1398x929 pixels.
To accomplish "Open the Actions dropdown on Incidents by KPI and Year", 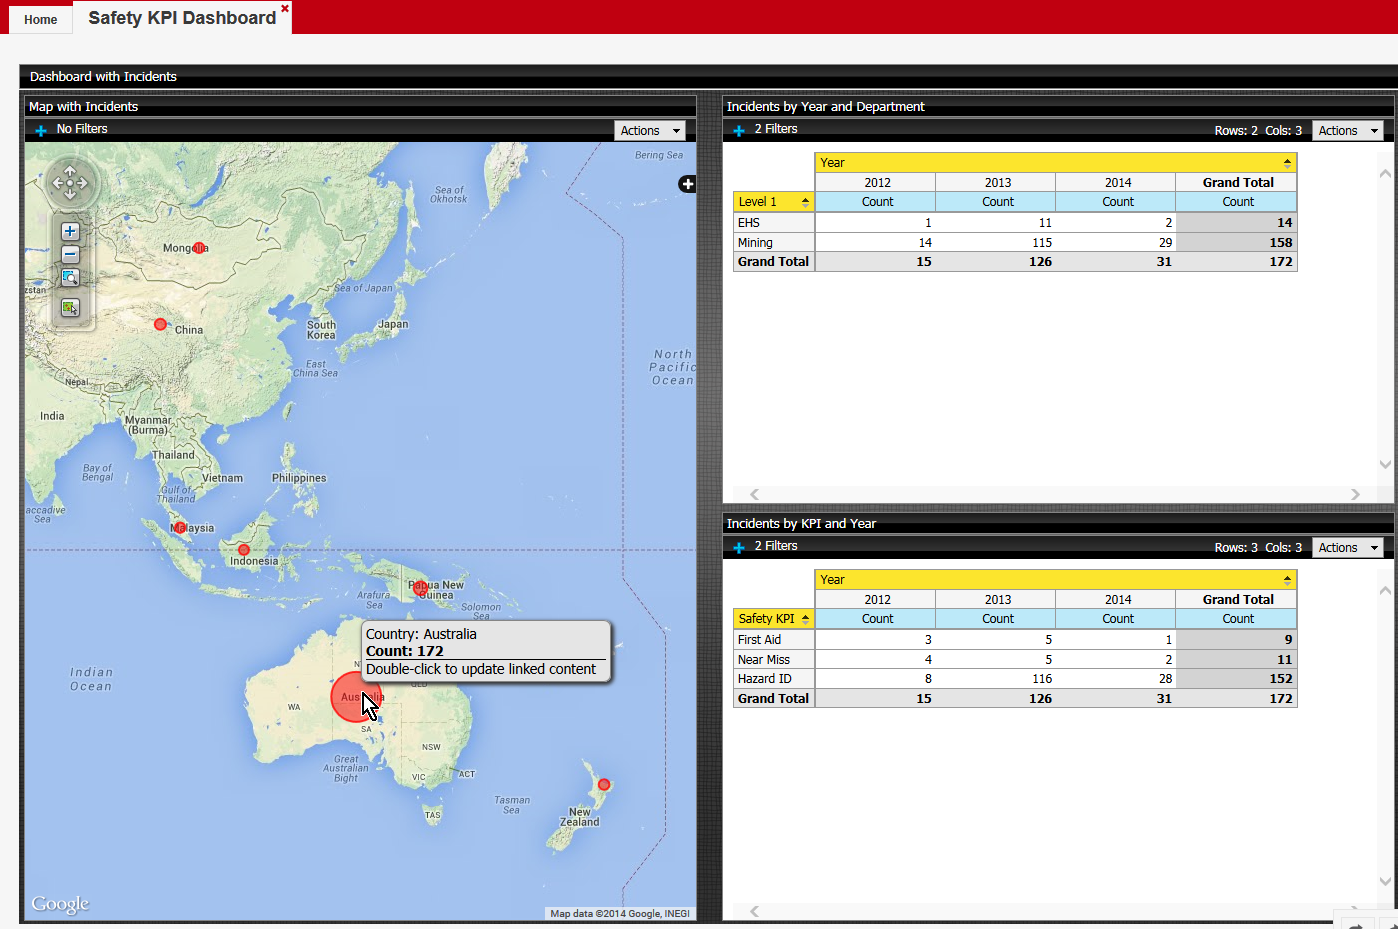I will click(1348, 547).
